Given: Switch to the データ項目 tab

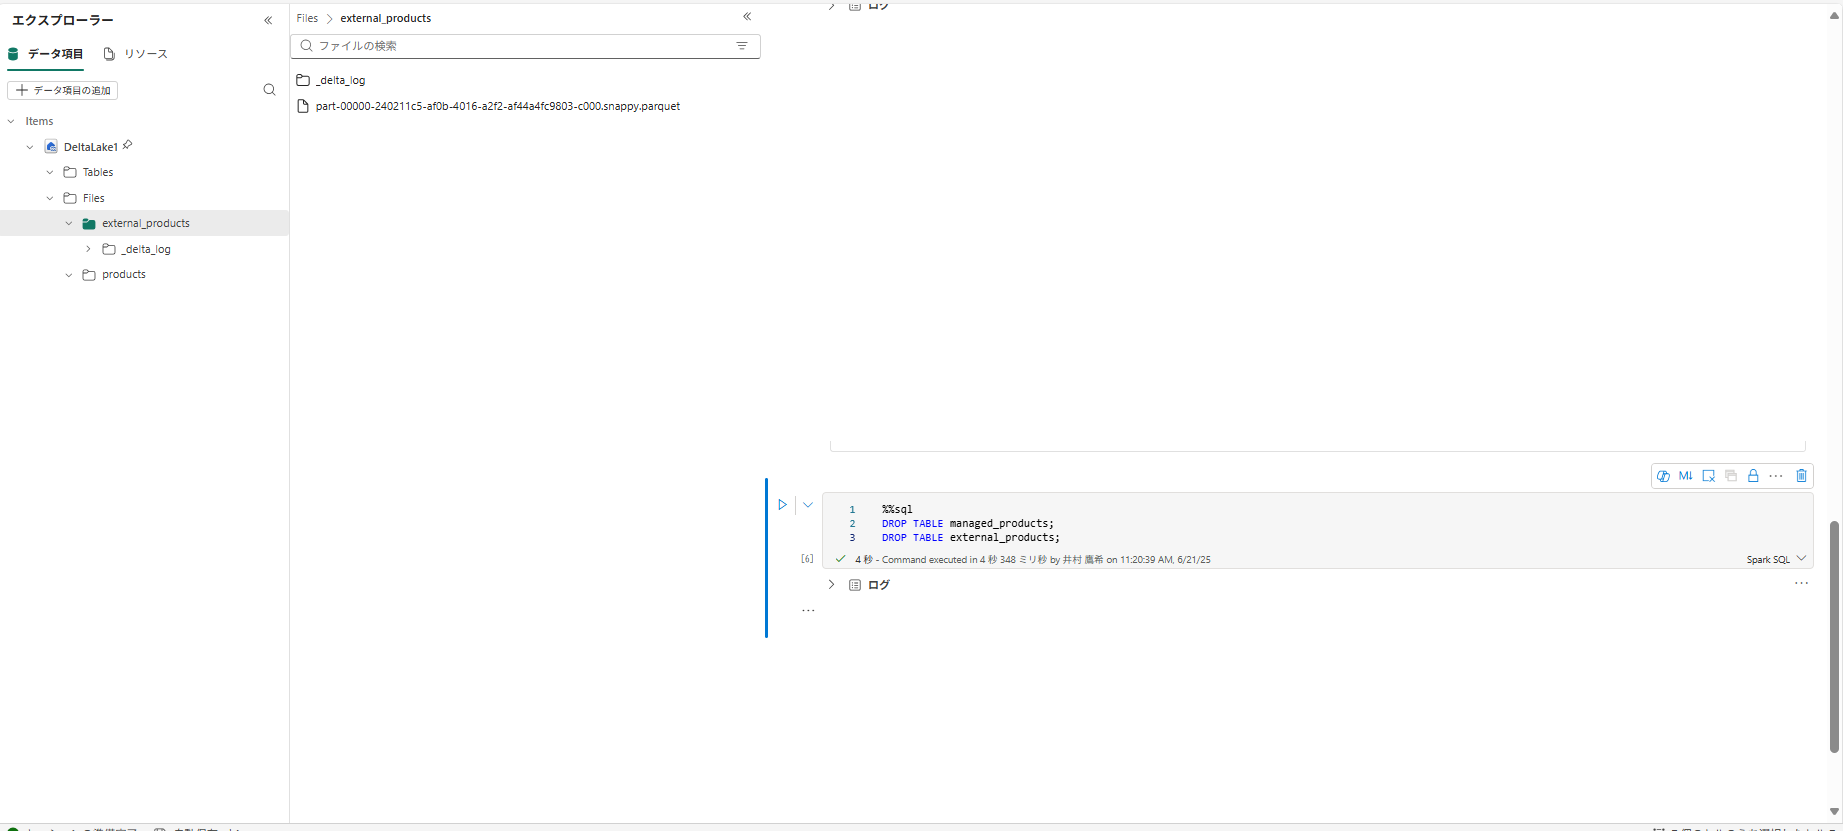Looking at the screenshot, I should (45, 54).
